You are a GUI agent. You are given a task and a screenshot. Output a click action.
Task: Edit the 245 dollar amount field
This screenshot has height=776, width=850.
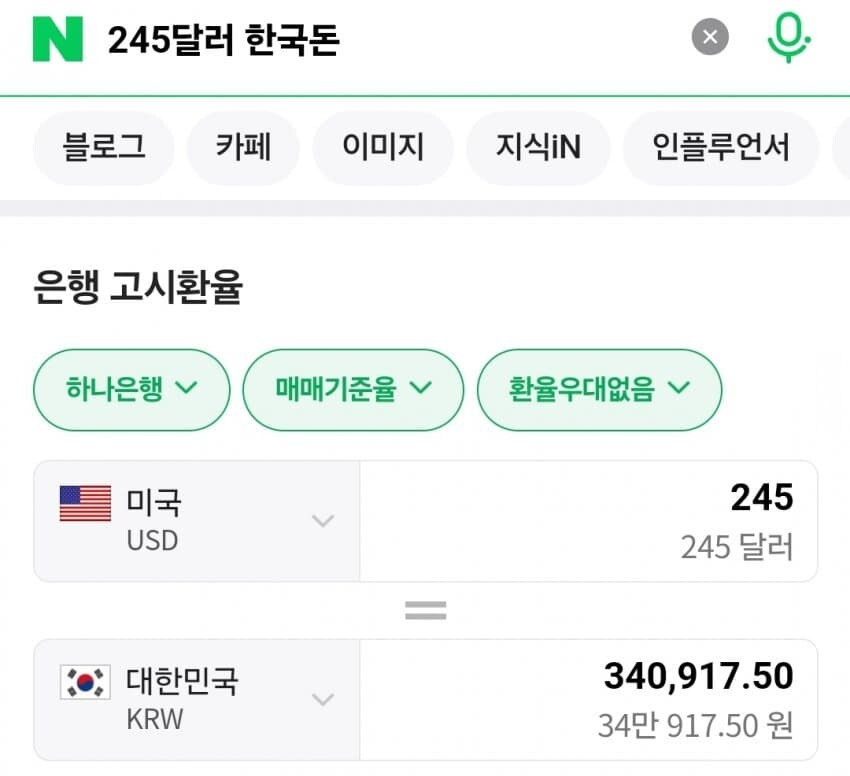pos(588,520)
